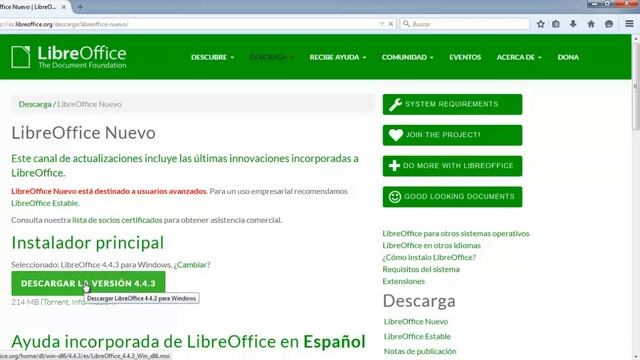Open lista de socios certificados link
Image resolution: width=640 pixels, height=360 pixels.
[117, 220]
